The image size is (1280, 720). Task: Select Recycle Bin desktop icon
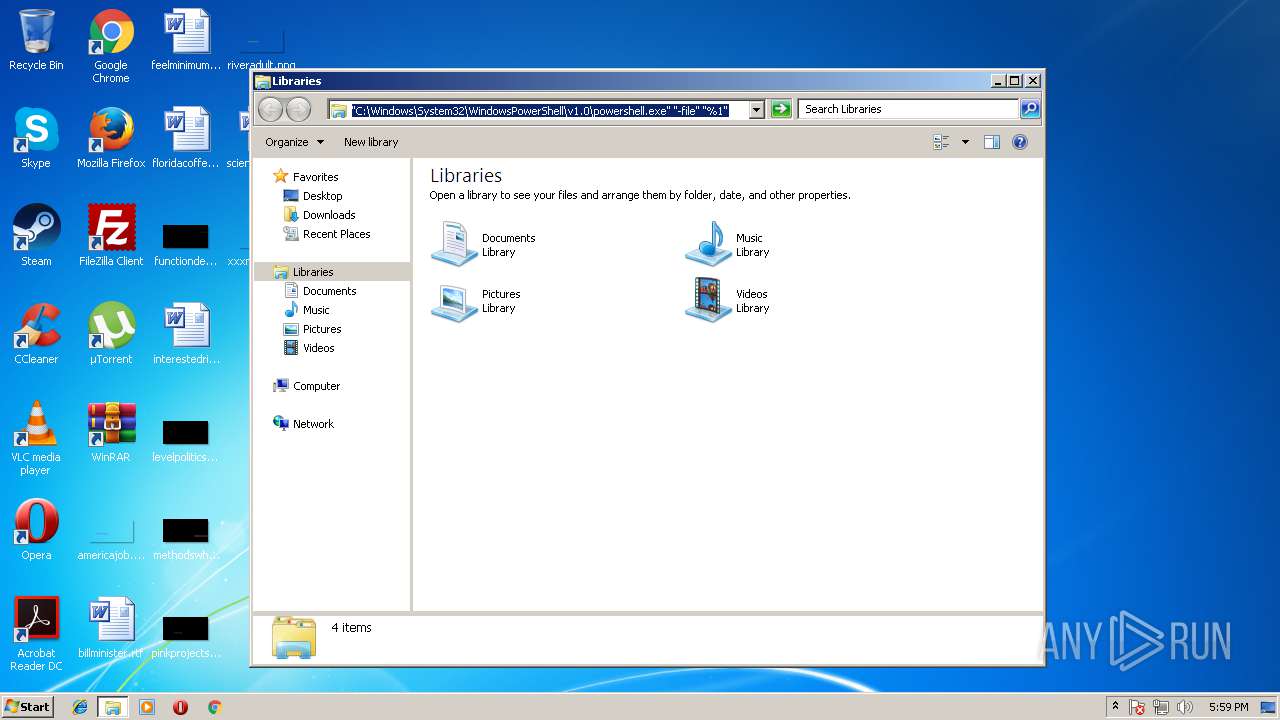36,40
